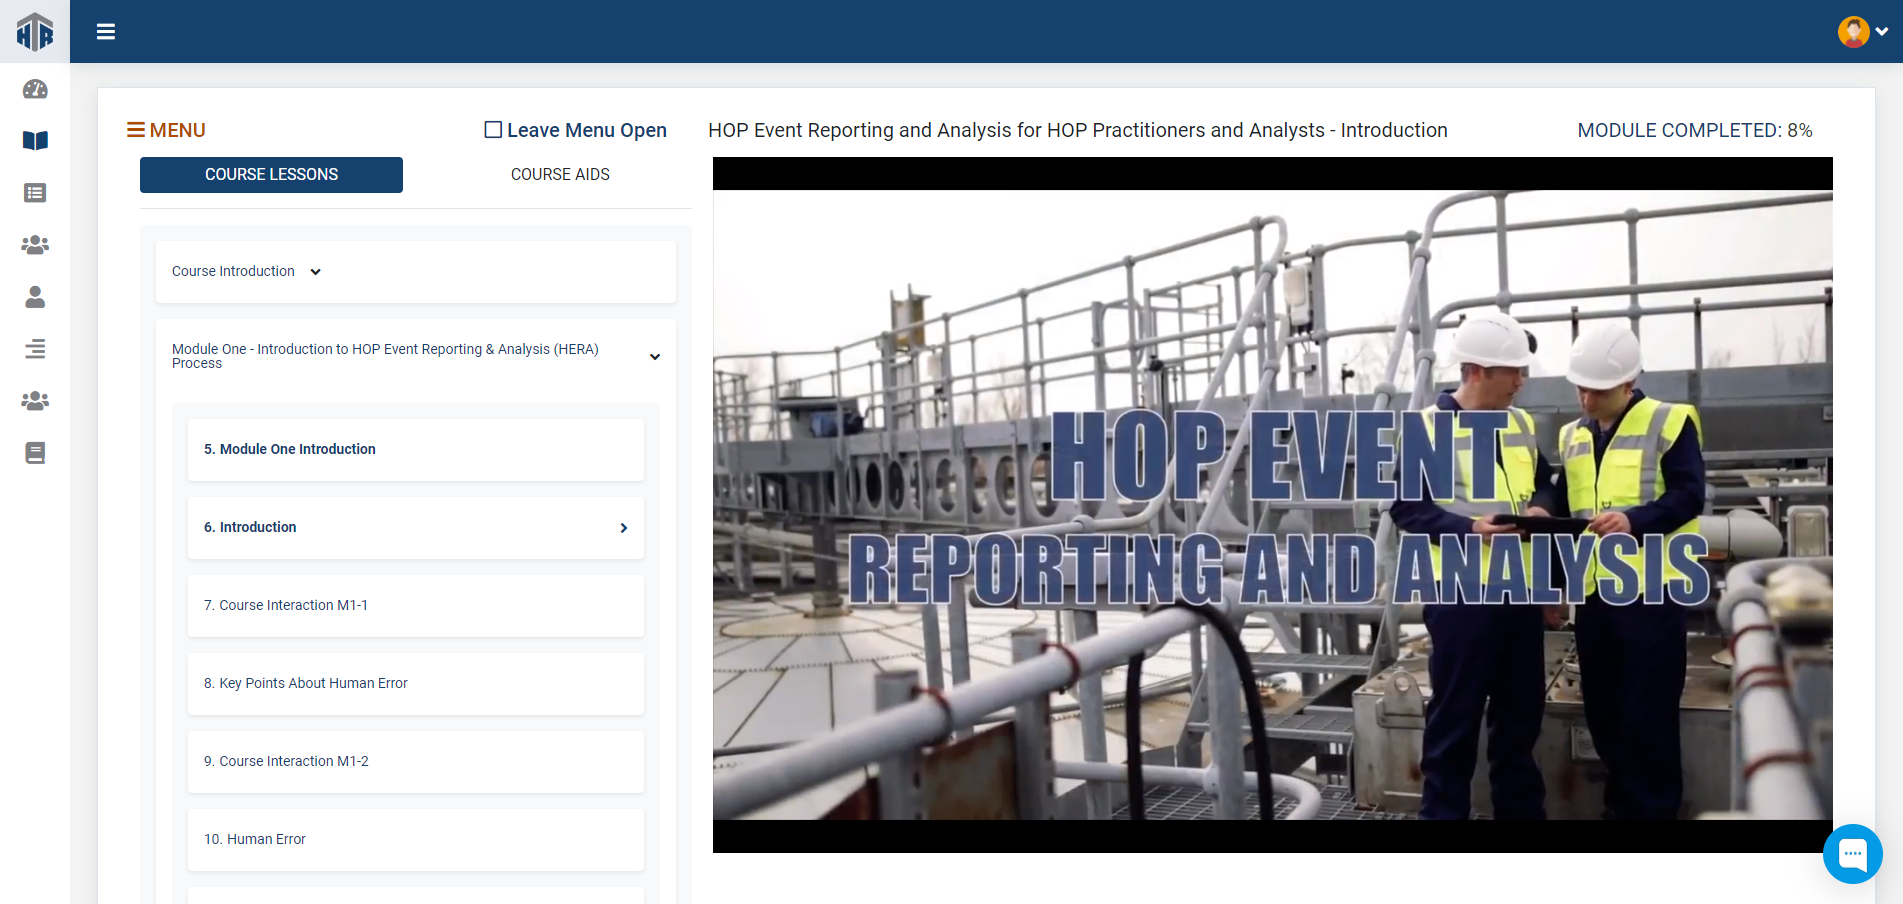Click the hamburger menu in top bar
The image size is (1903, 904).
pos(106,32)
